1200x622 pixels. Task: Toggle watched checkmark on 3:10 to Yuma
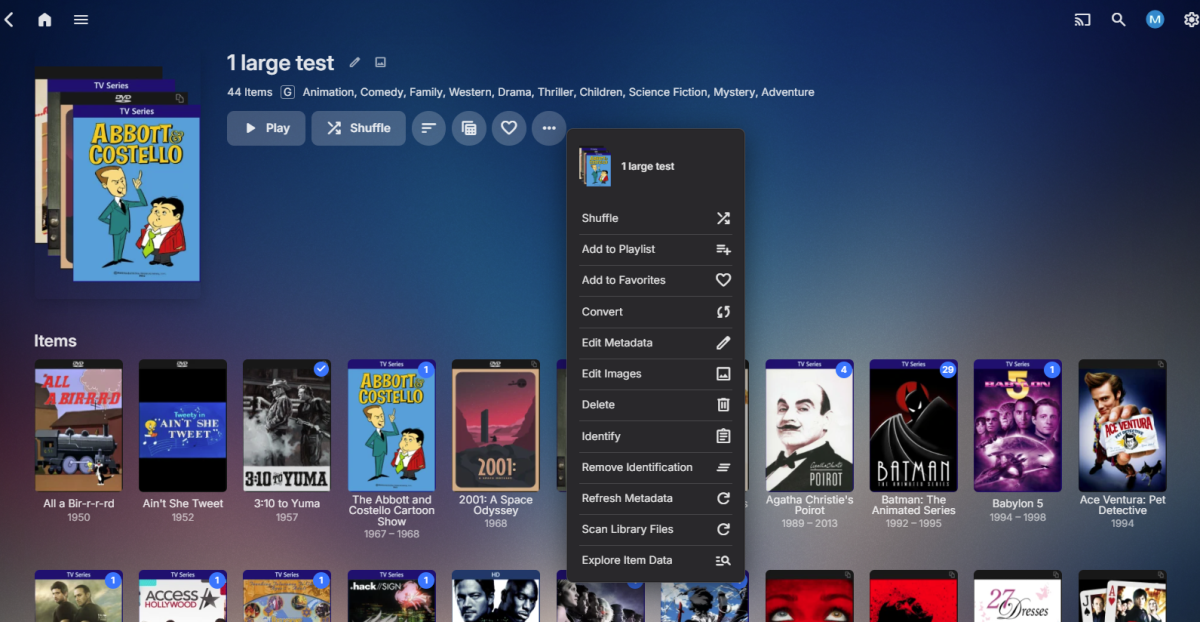(321, 369)
